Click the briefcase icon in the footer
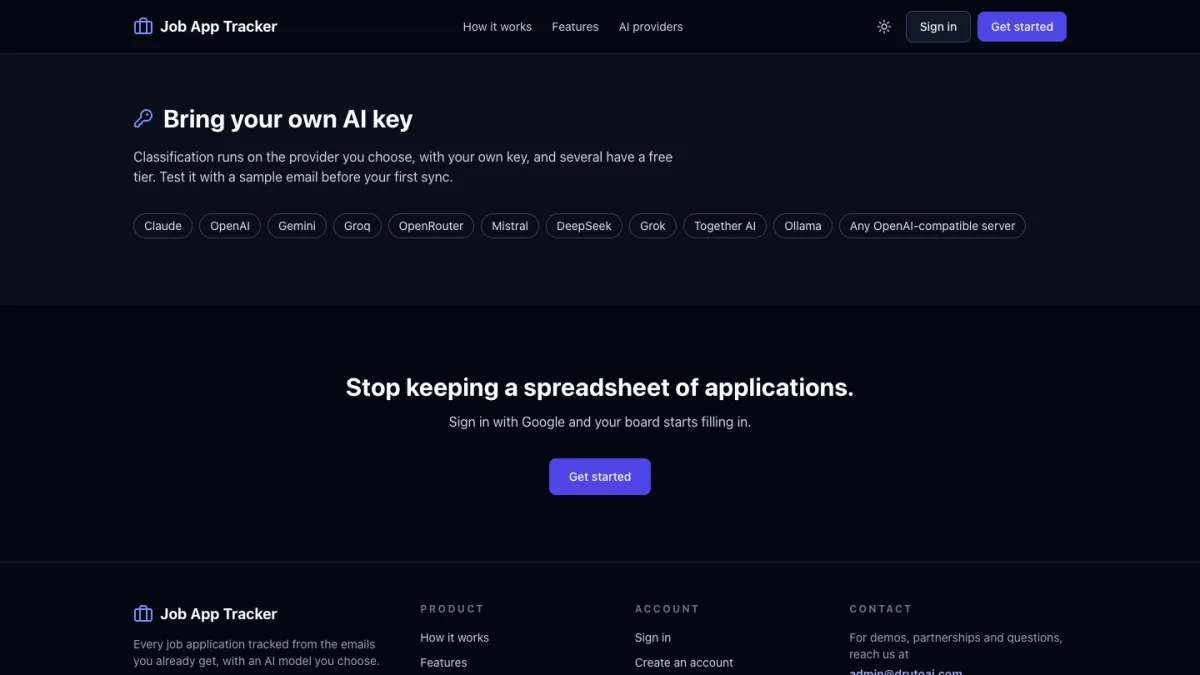Viewport: 1200px width, 675px height. [143, 614]
